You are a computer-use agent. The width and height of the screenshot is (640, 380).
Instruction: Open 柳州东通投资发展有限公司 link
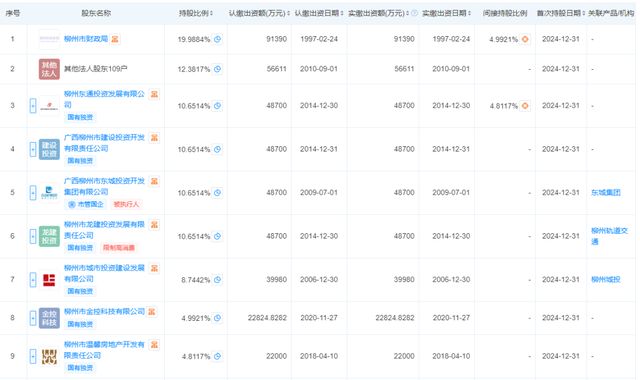104,100
